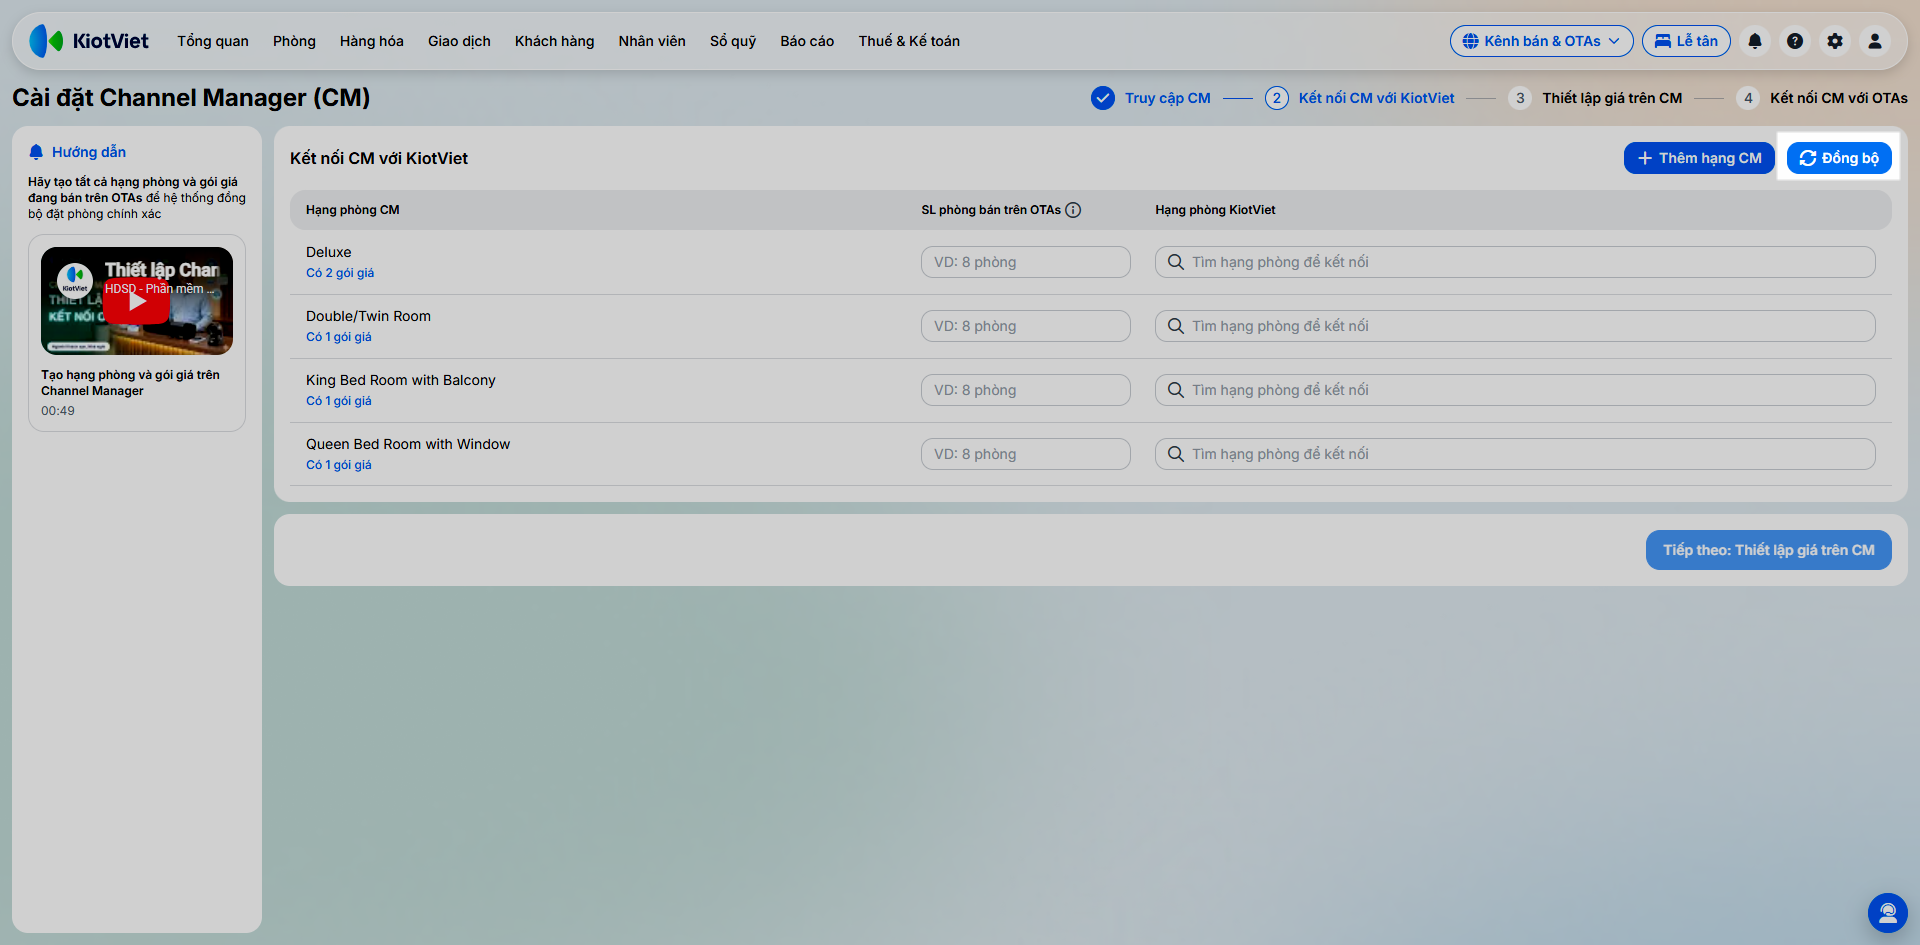
Task: Click the Hạng phòng CM column header
Action: pyautogui.click(x=353, y=210)
